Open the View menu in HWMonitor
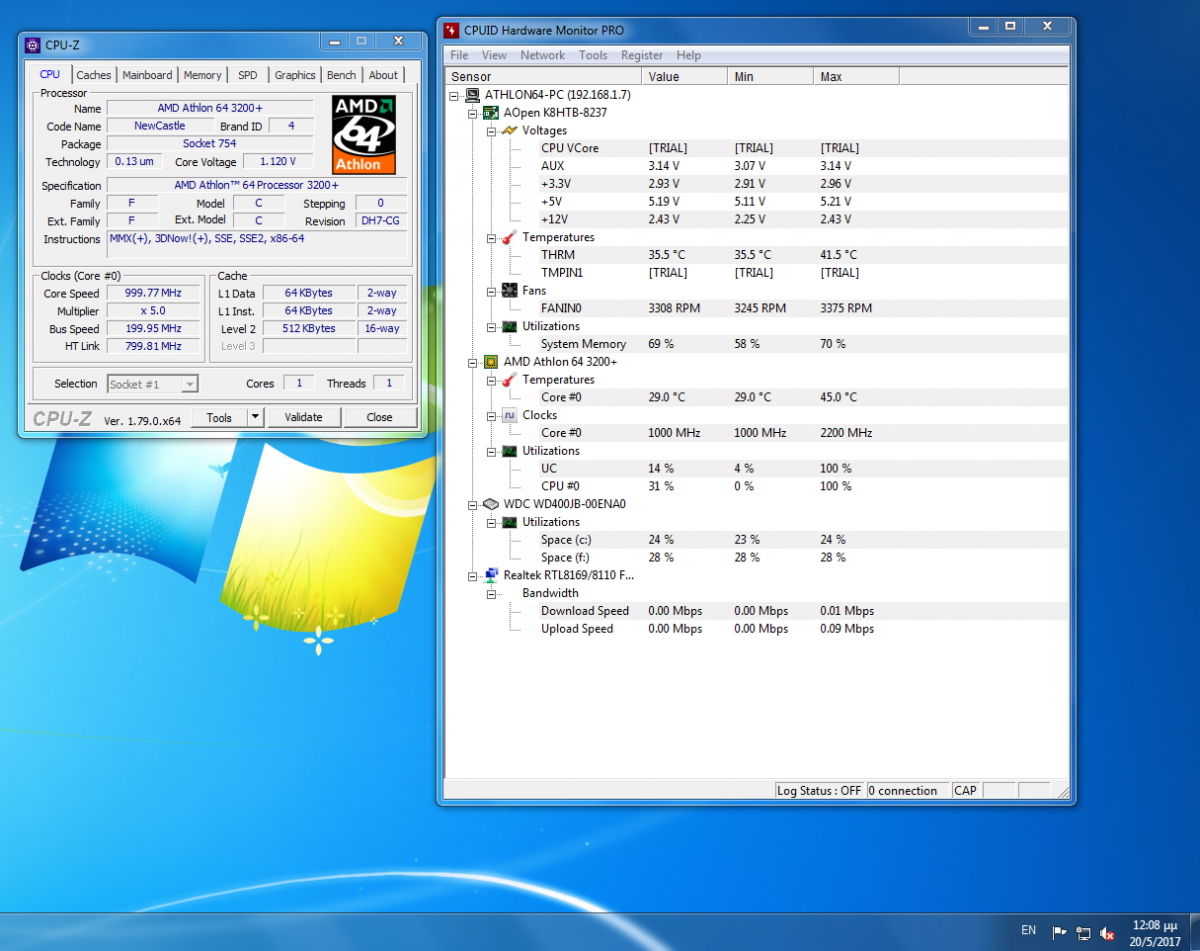Viewport: 1200px width, 951px height. point(494,55)
